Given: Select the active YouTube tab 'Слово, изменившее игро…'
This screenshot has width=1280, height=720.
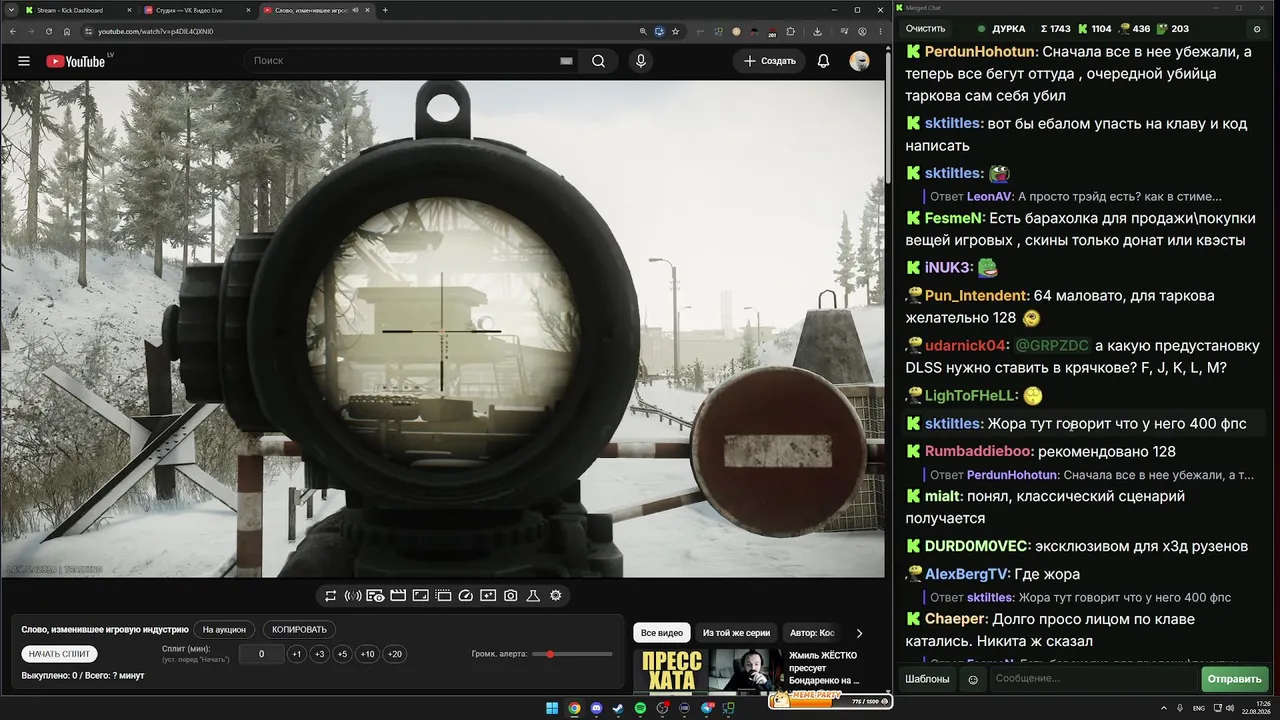Looking at the screenshot, I should (x=317, y=10).
